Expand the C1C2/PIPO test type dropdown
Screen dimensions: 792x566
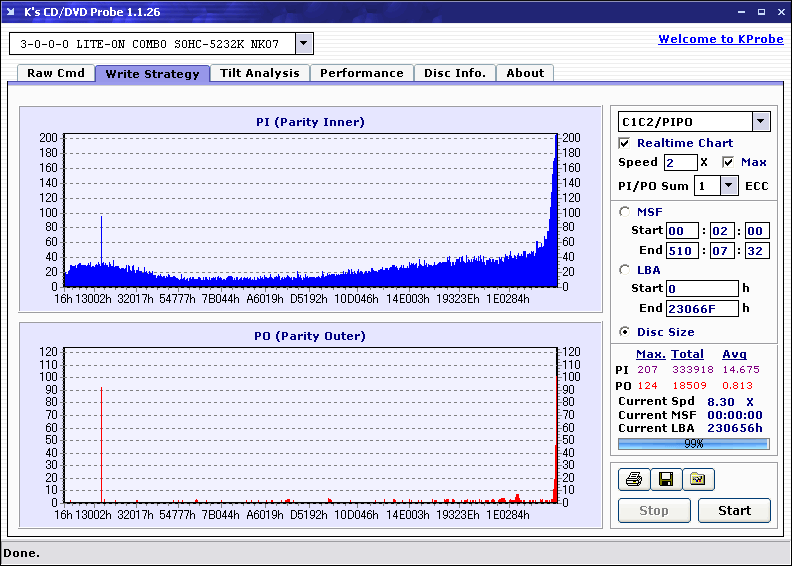click(761, 122)
